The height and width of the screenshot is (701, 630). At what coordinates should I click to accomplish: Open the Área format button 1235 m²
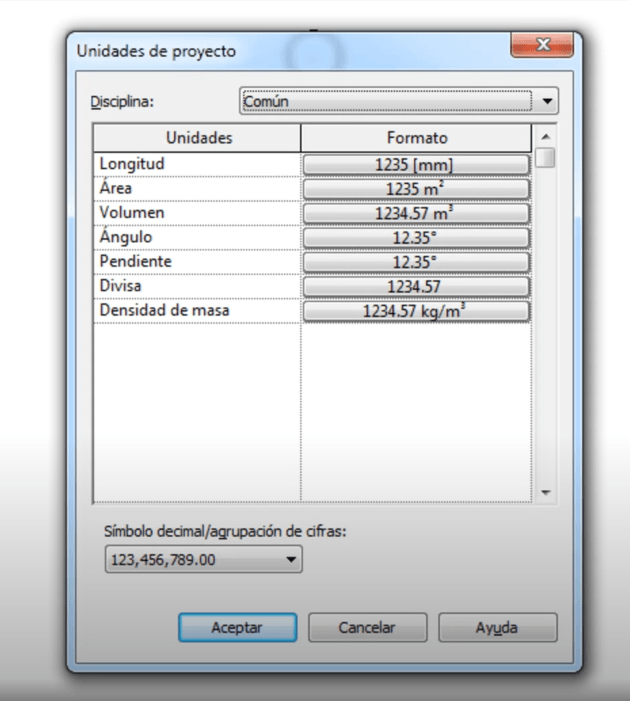[415, 189]
